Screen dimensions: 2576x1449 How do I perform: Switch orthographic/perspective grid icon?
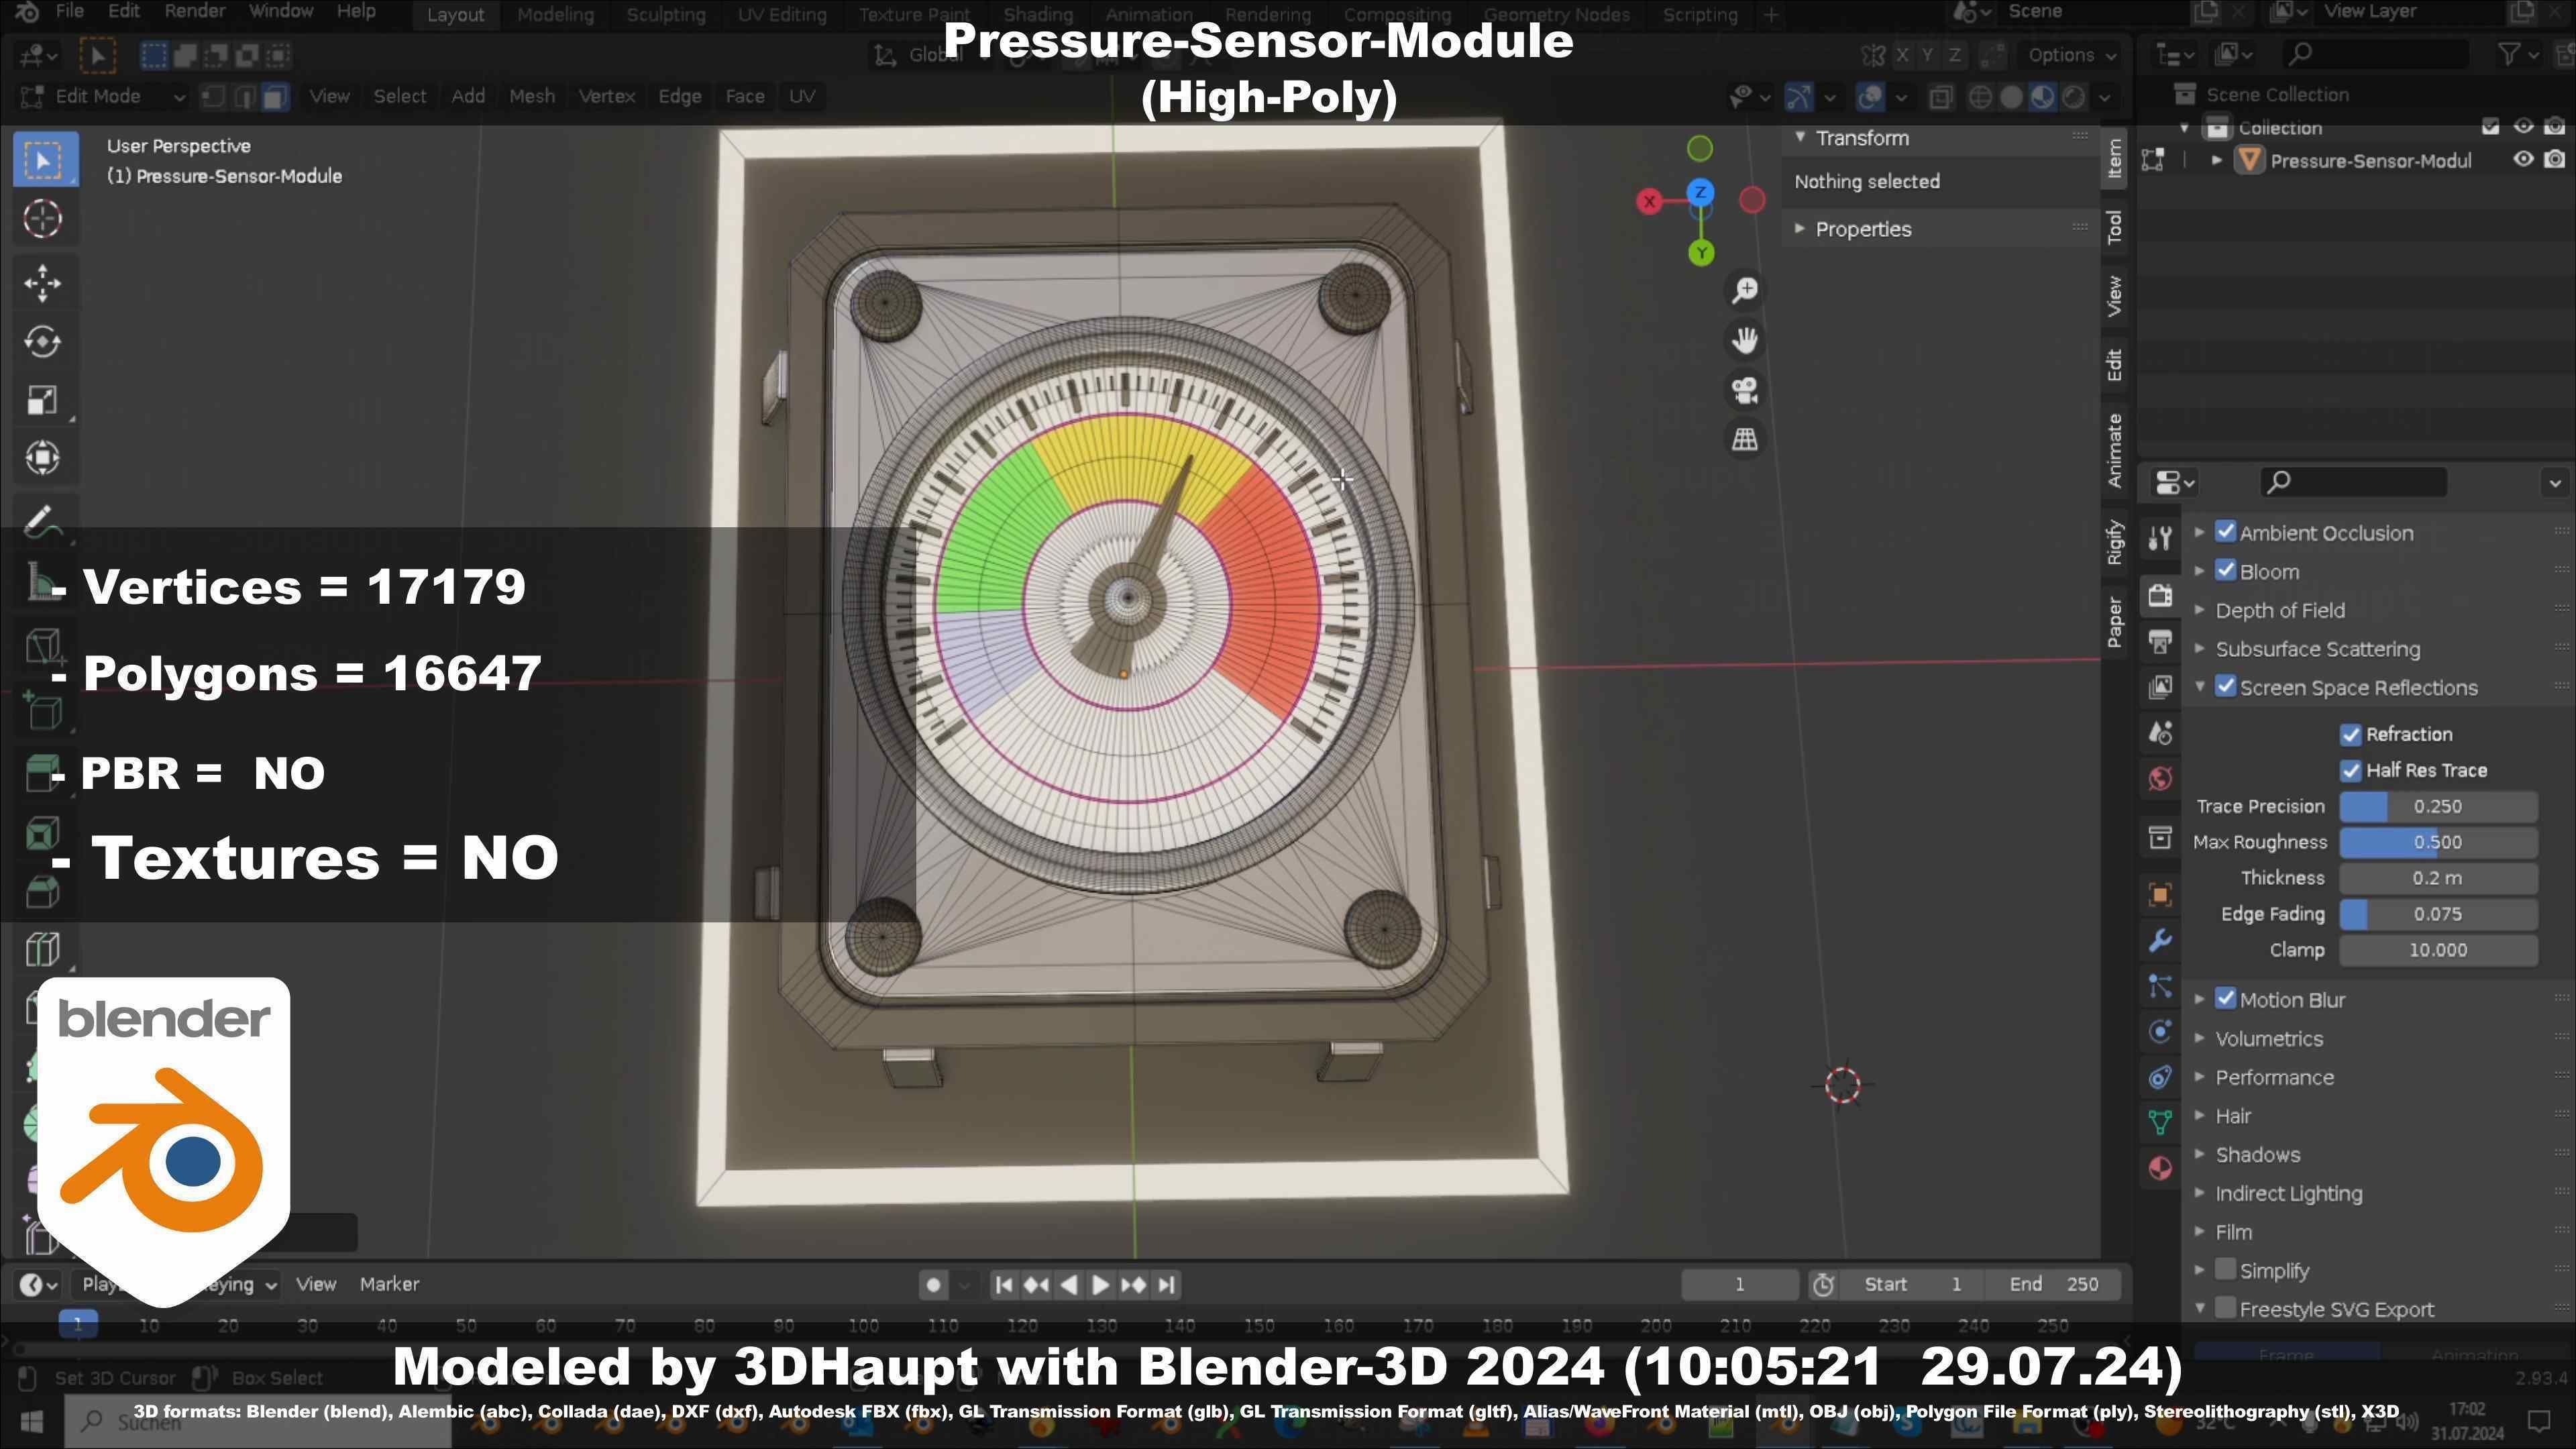point(1745,439)
